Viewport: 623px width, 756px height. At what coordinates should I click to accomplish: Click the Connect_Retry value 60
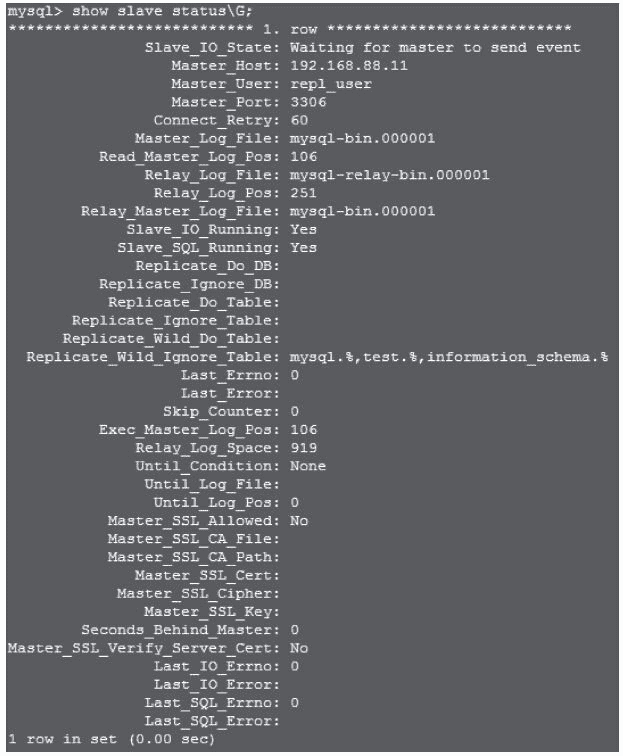[298, 120]
